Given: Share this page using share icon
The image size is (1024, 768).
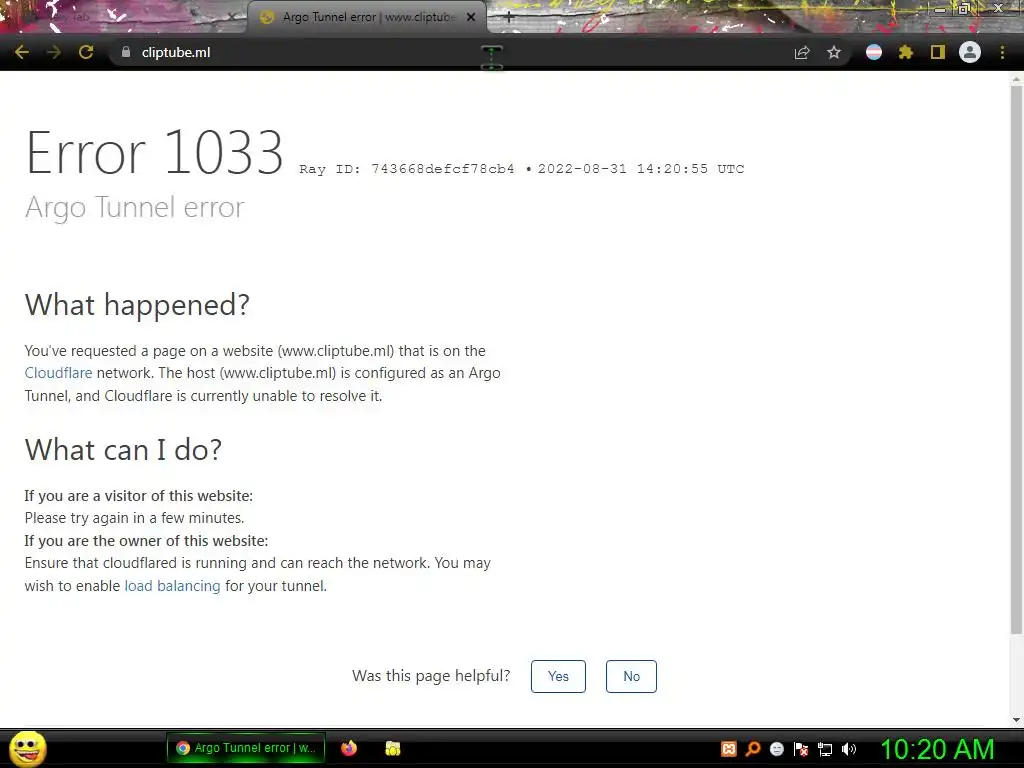Looking at the screenshot, I should click(x=802, y=52).
